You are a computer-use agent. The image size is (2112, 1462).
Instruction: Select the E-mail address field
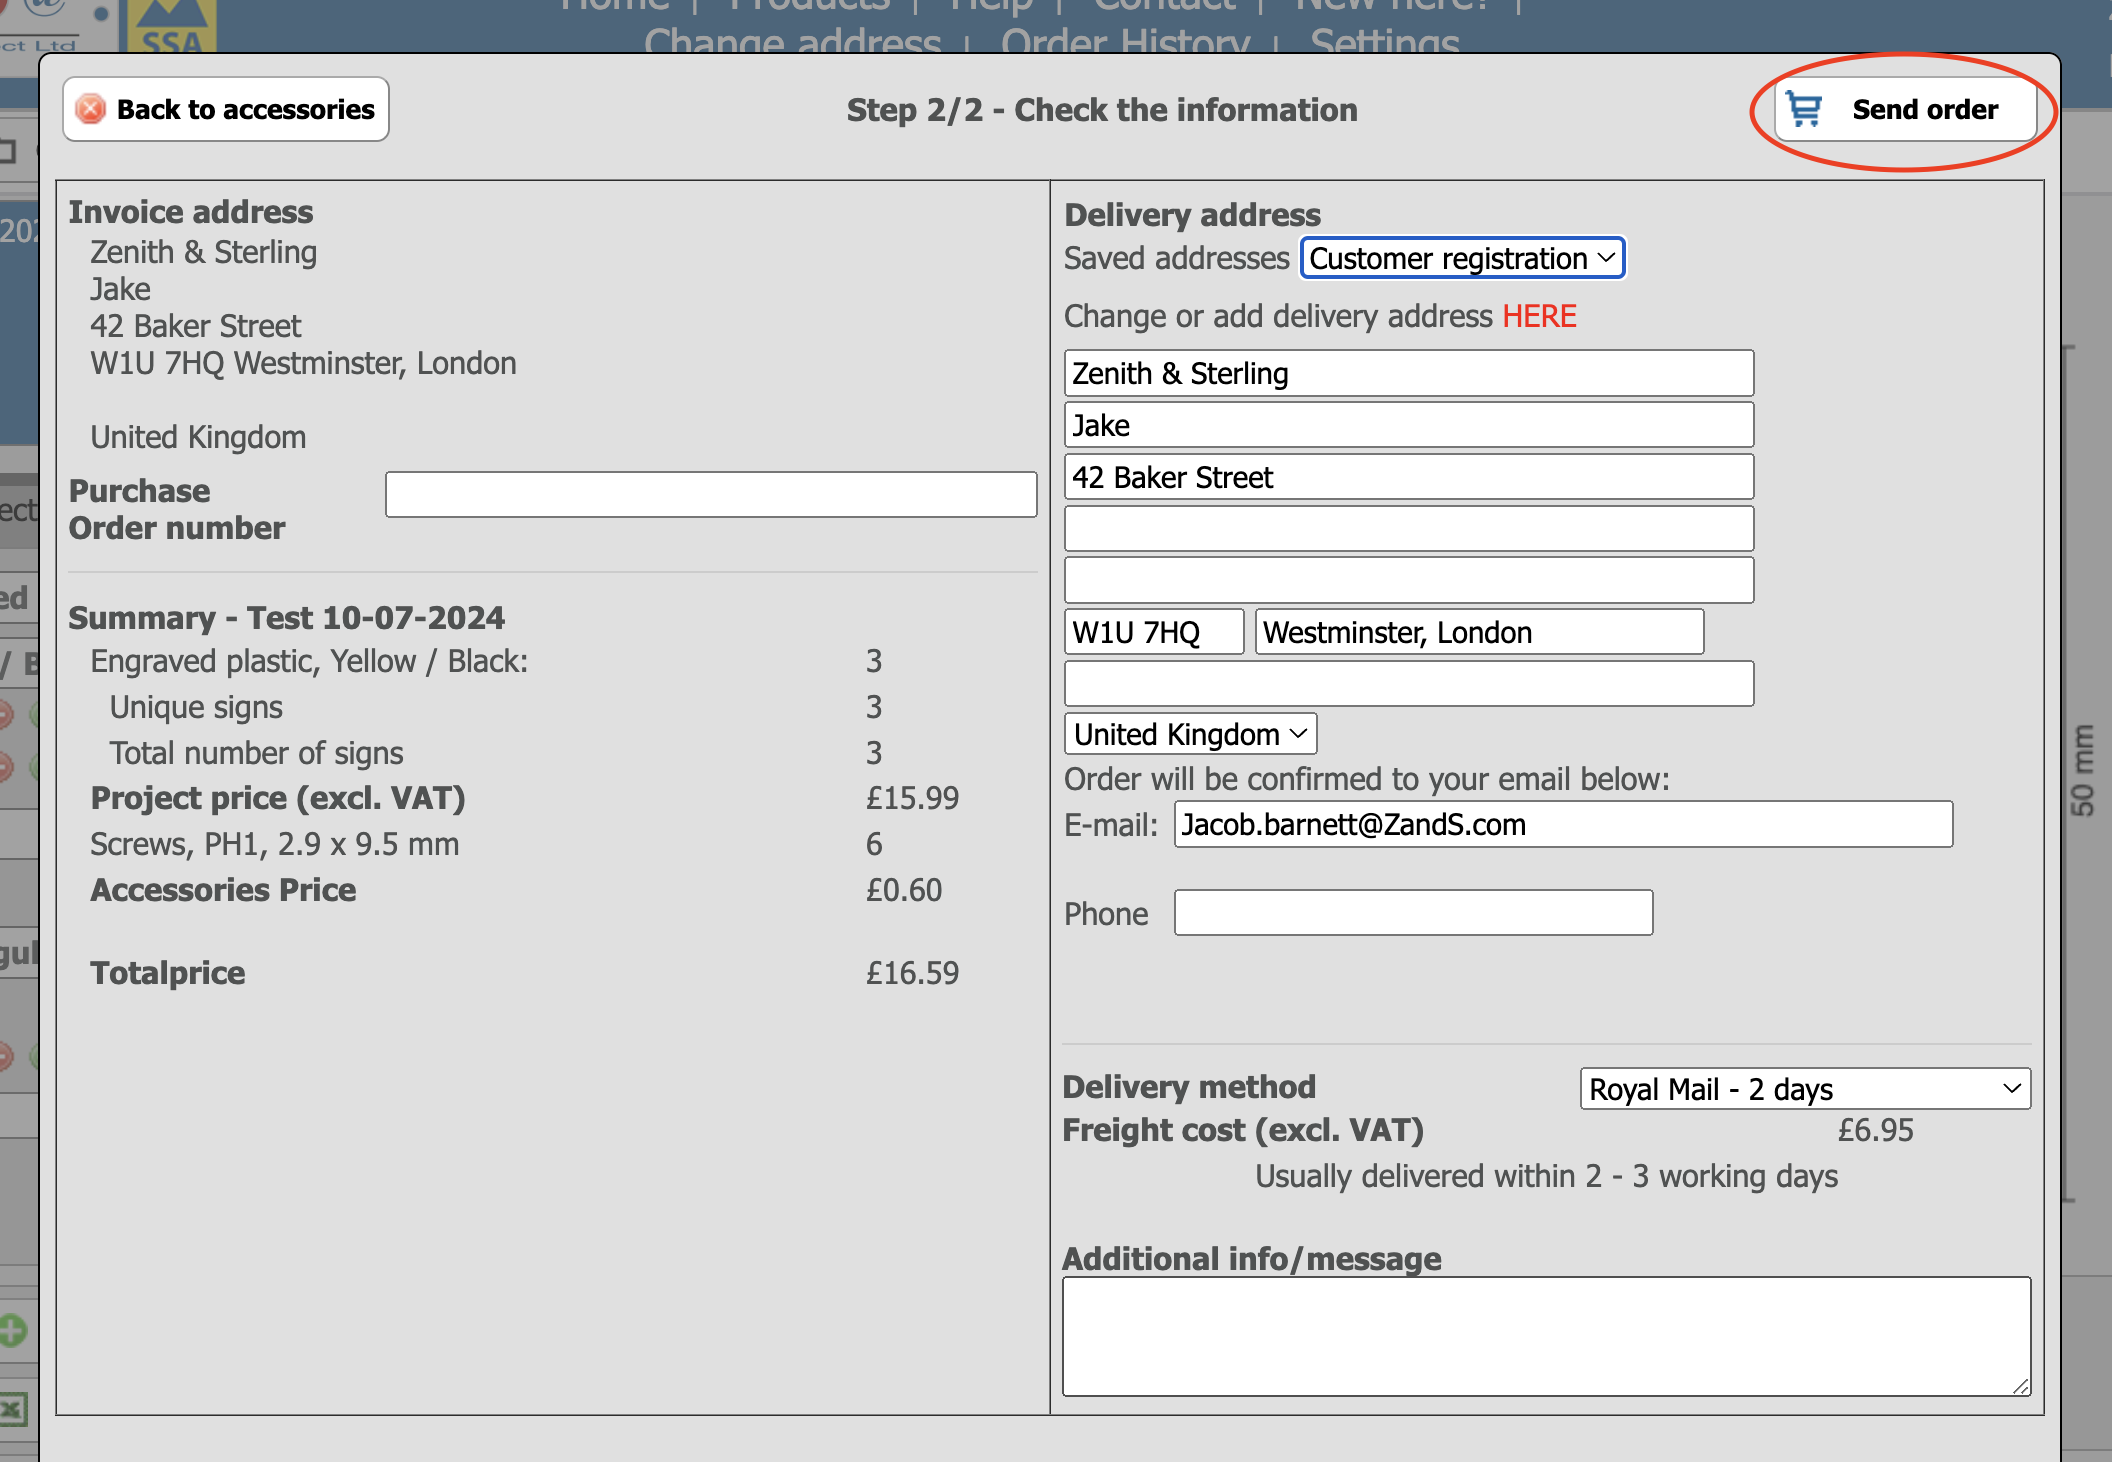tap(1563, 825)
